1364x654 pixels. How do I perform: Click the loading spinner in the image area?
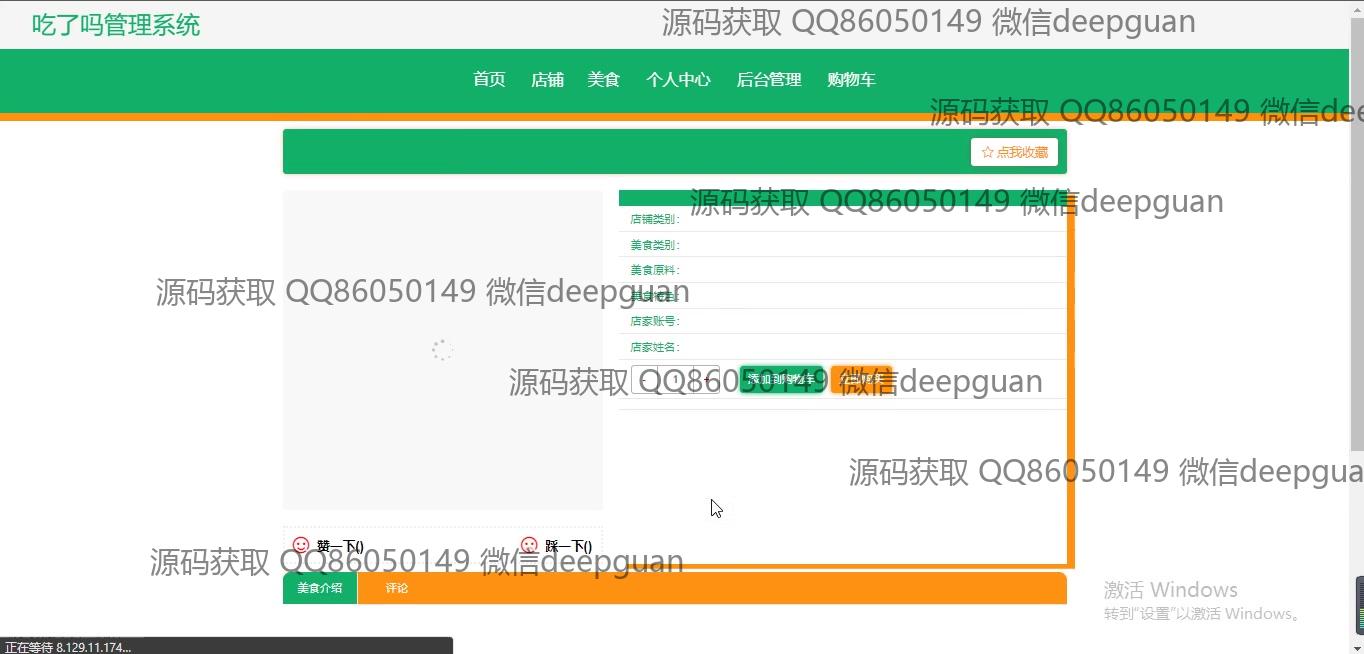coord(442,350)
